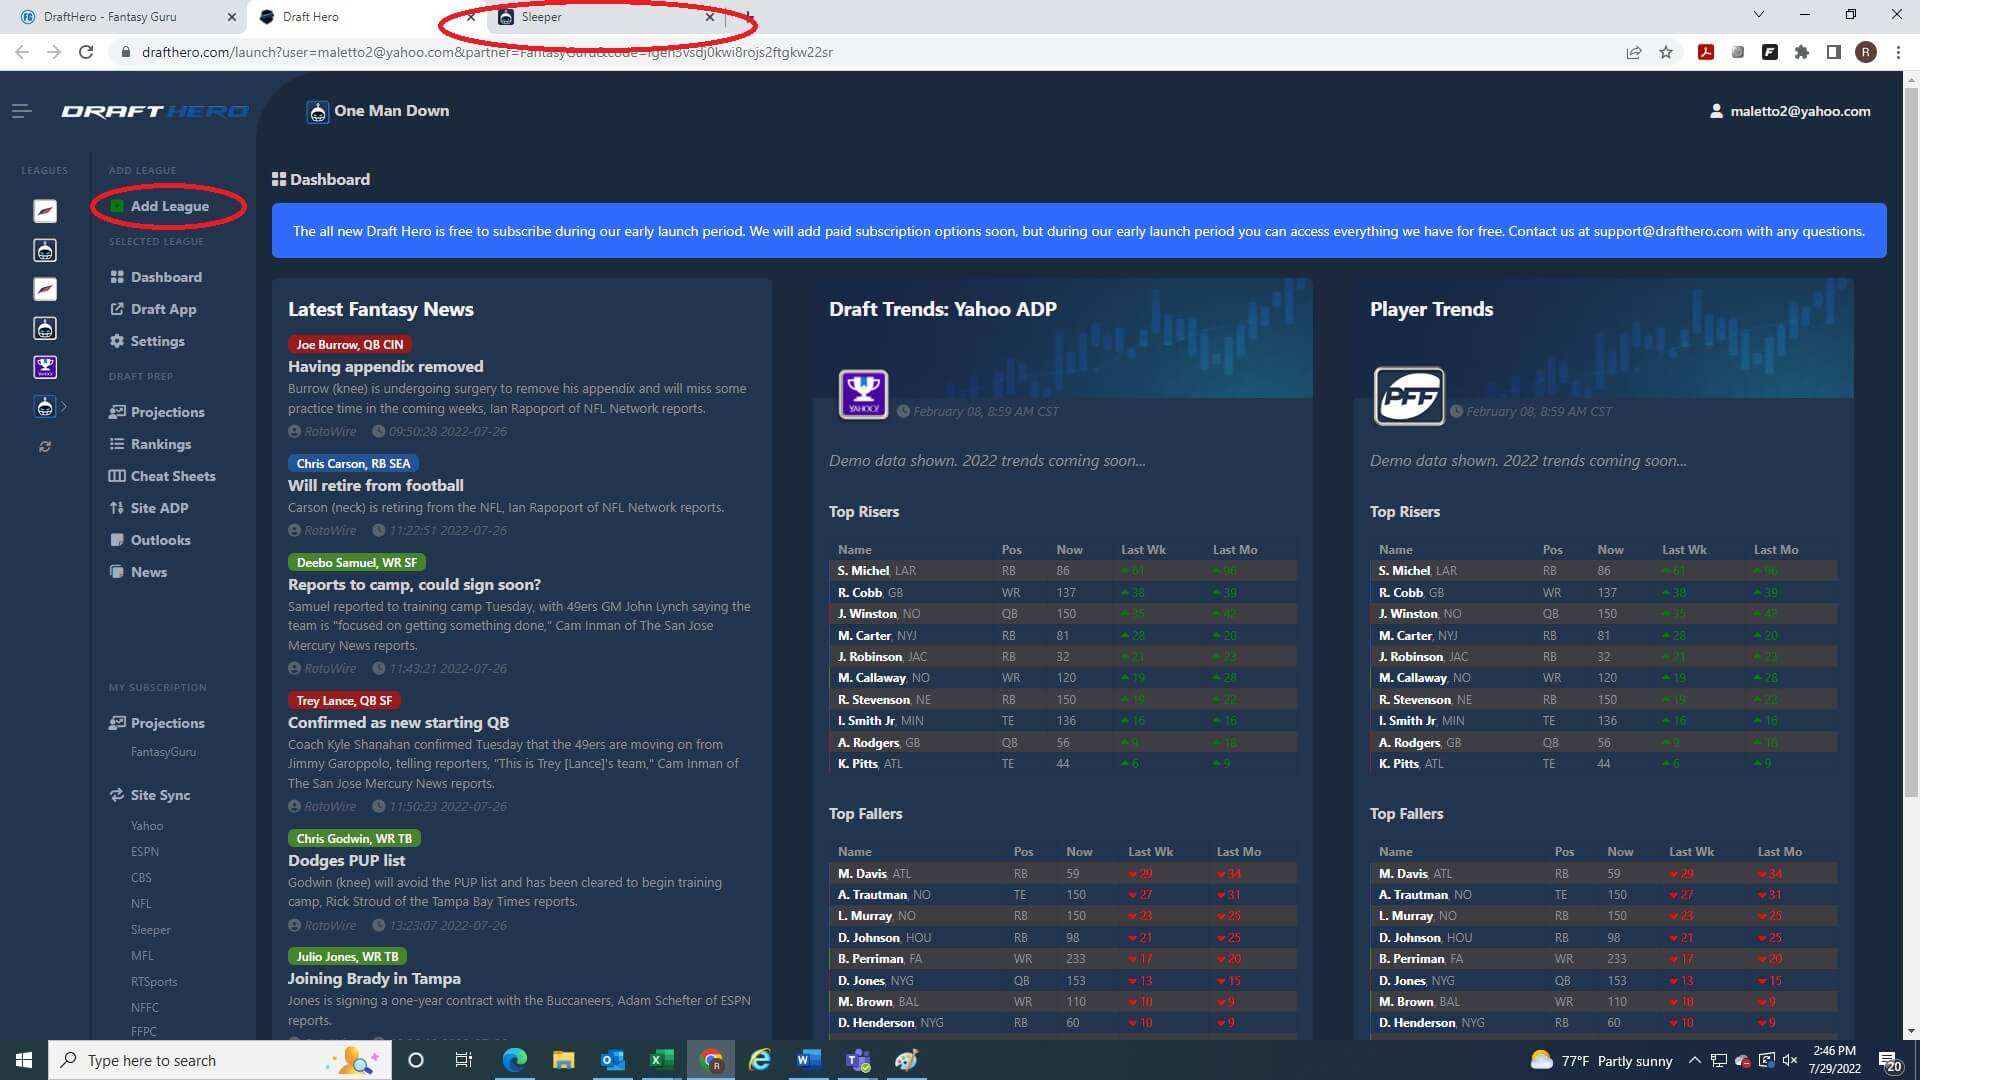
Task: Open the Chrome Extensions puzzle icon
Action: coord(1802,52)
